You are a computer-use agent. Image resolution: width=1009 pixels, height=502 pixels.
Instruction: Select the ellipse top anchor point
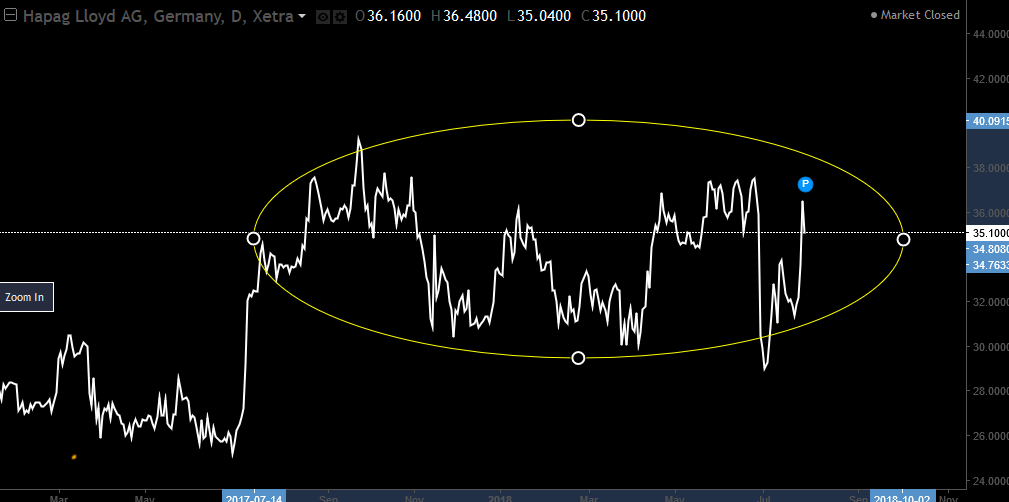pos(579,120)
